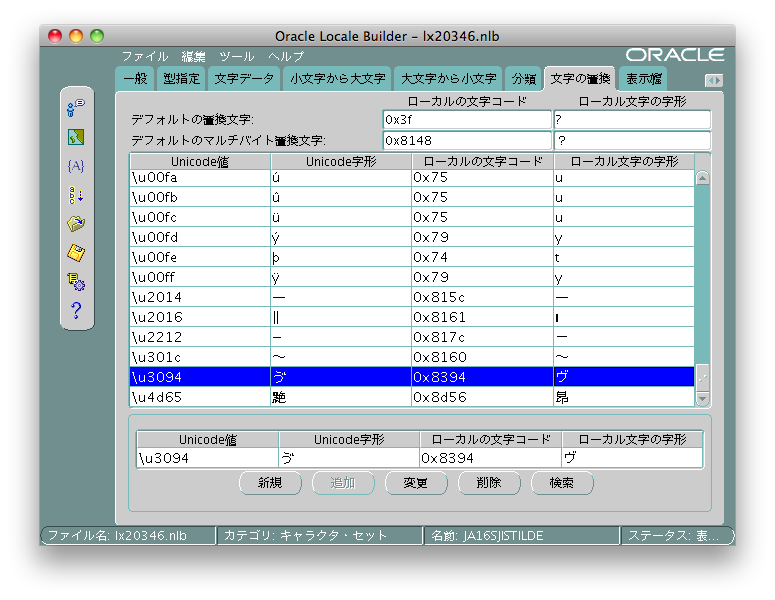Click the ファイル名: lx20346.nlb status entry
This screenshot has width=775, height=600.
129,536
